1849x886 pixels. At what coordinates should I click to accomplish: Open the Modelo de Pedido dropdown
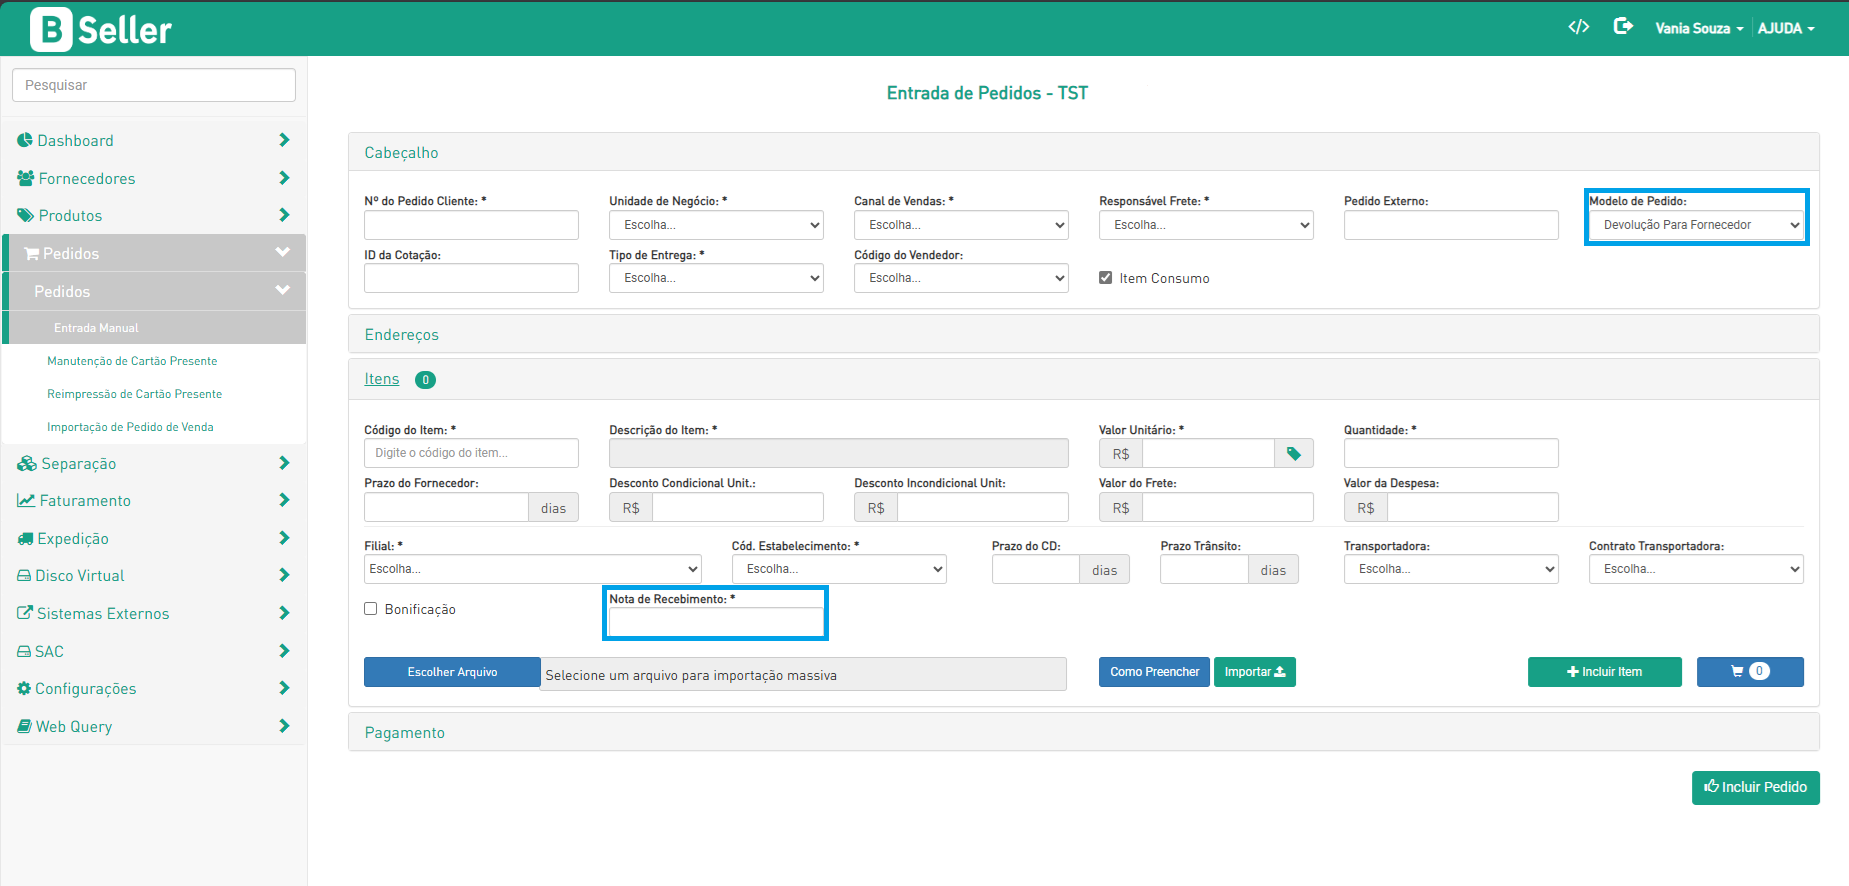1696,225
